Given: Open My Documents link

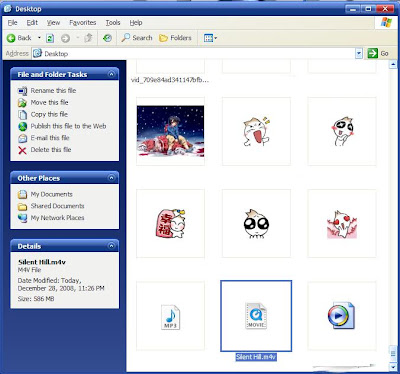Looking at the screenshot, I should coord(51,194).
